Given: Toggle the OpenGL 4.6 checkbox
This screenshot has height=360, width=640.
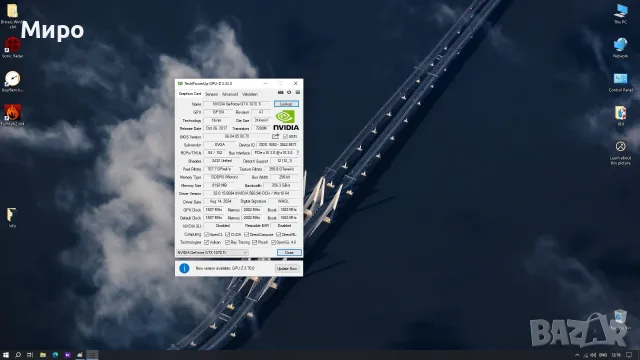Looking at the screenshot, I should (x=273, y=242).
